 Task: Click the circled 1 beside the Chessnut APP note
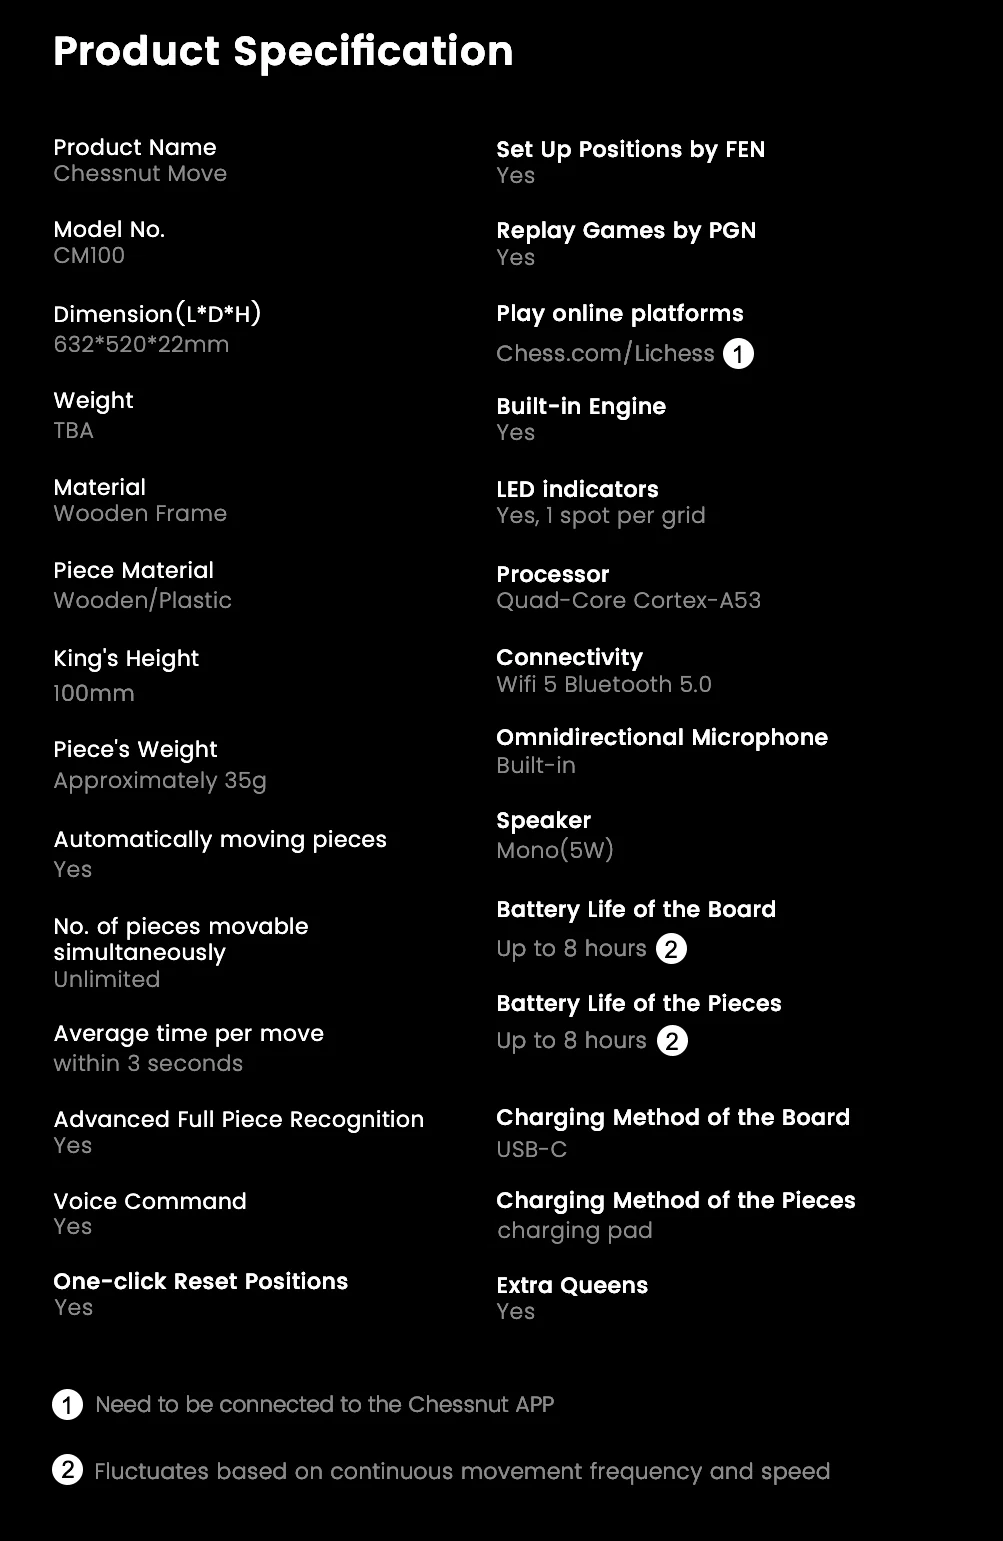pyautogui.click(x=67, y=1405)
